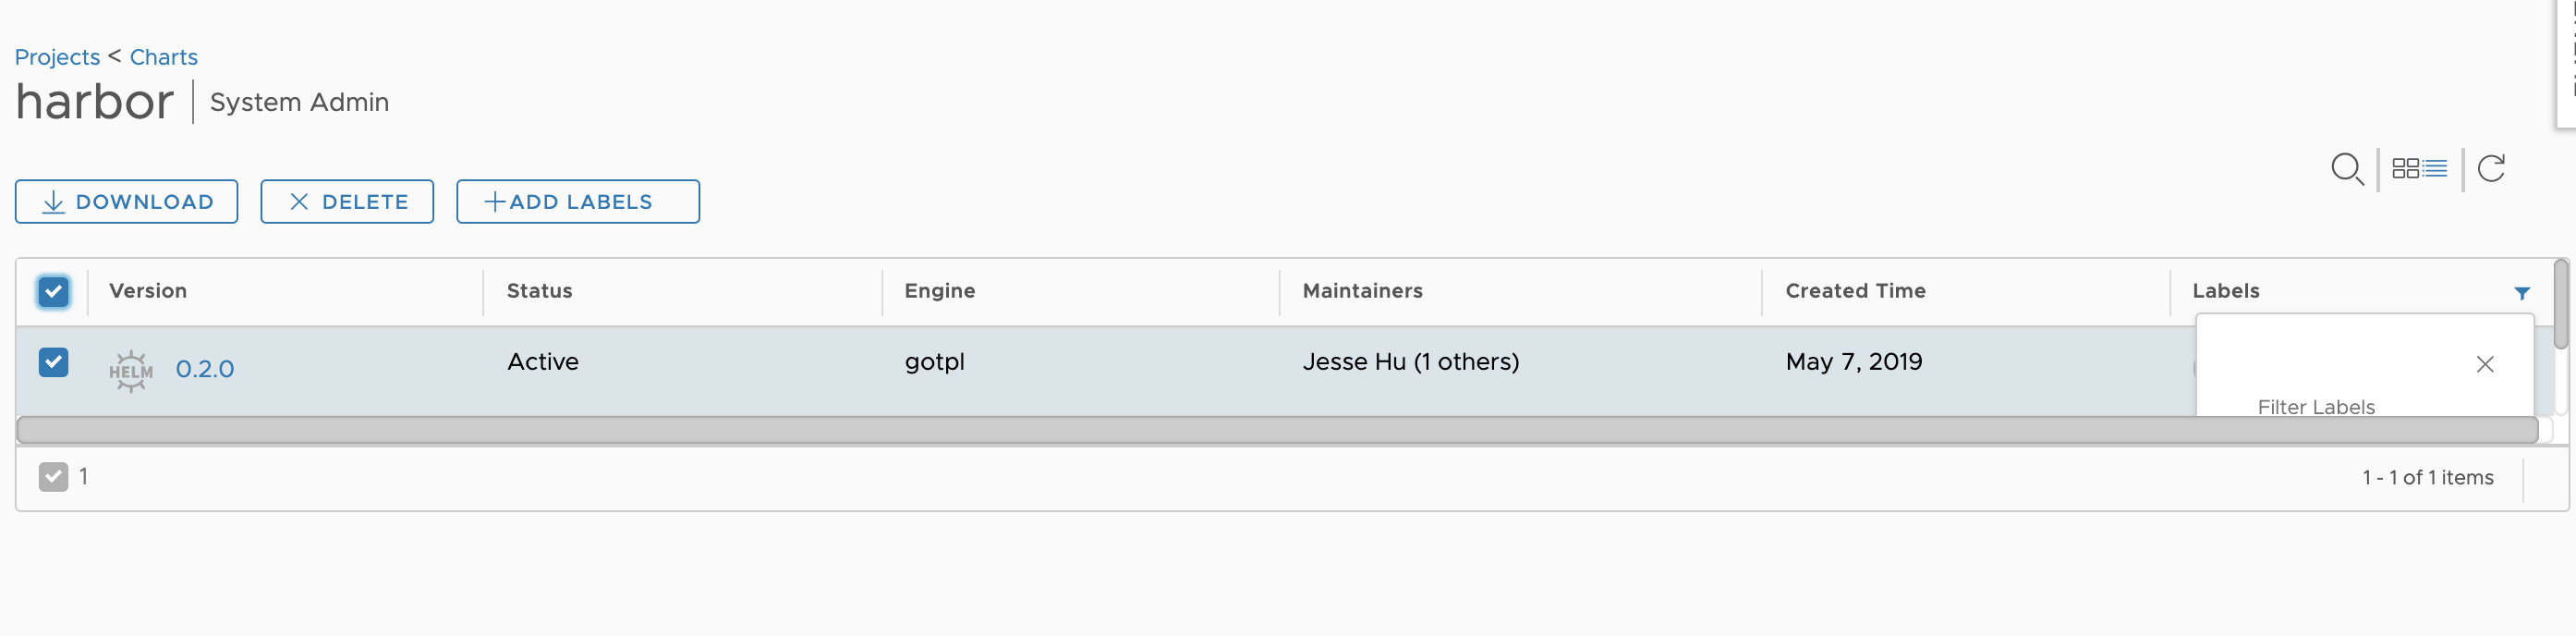This screenshot has width=2576, height=636.
Task: Click the DOWNLOAD button
Action: pos(126,201)
